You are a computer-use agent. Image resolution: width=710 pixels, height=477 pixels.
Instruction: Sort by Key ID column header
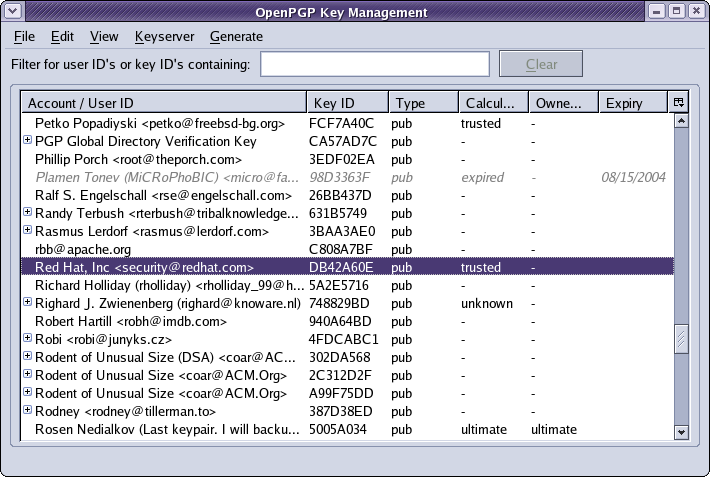(347, 103)
